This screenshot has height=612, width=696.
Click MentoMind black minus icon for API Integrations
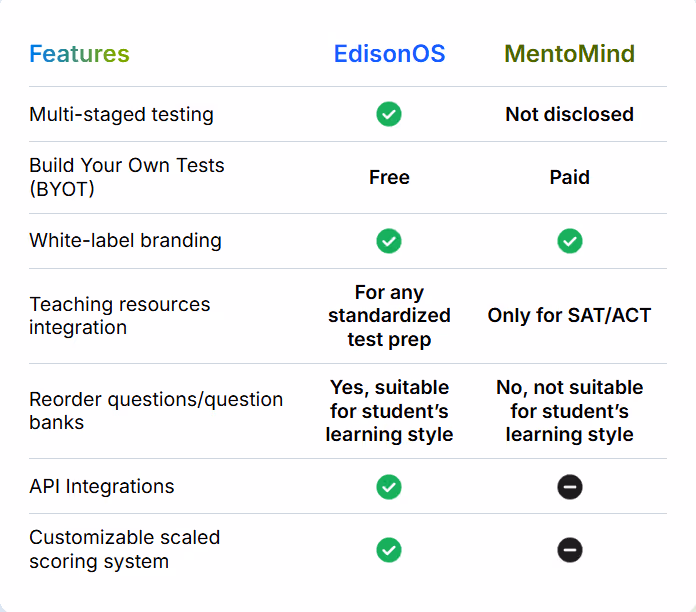569,487
